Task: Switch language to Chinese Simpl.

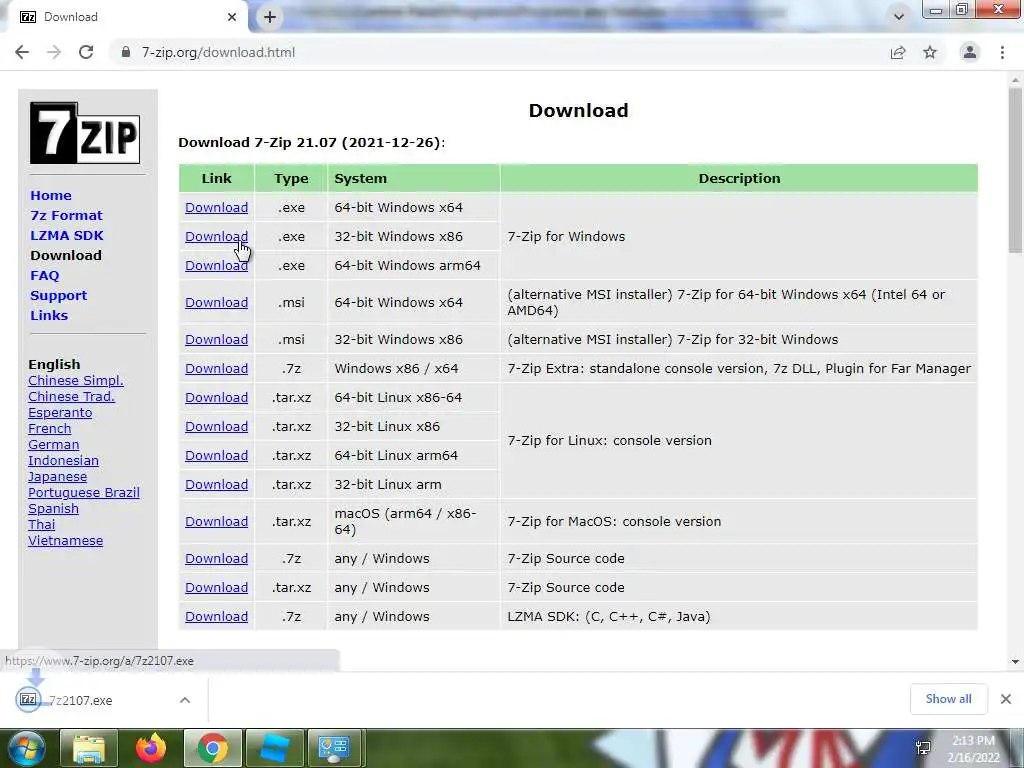Action: (76, 381)
